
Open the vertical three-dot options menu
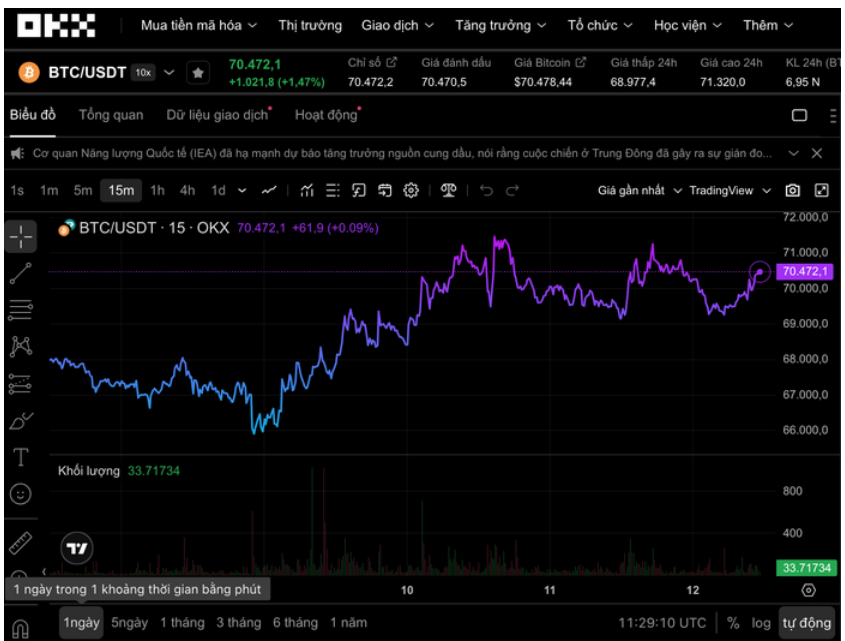point(833,115)
